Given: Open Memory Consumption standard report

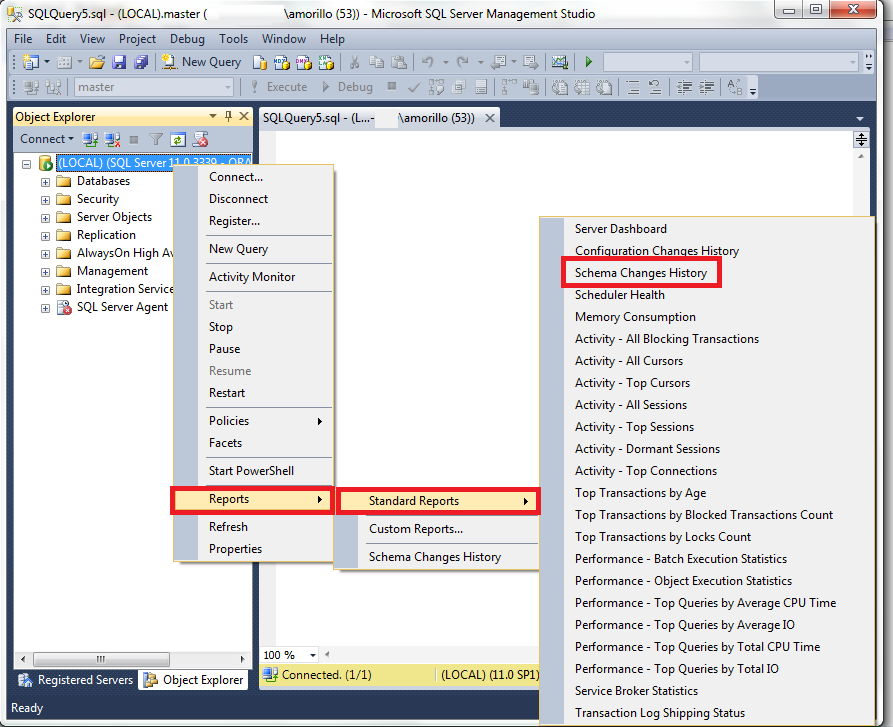Looking at the screenshot, I should point(635,317).
